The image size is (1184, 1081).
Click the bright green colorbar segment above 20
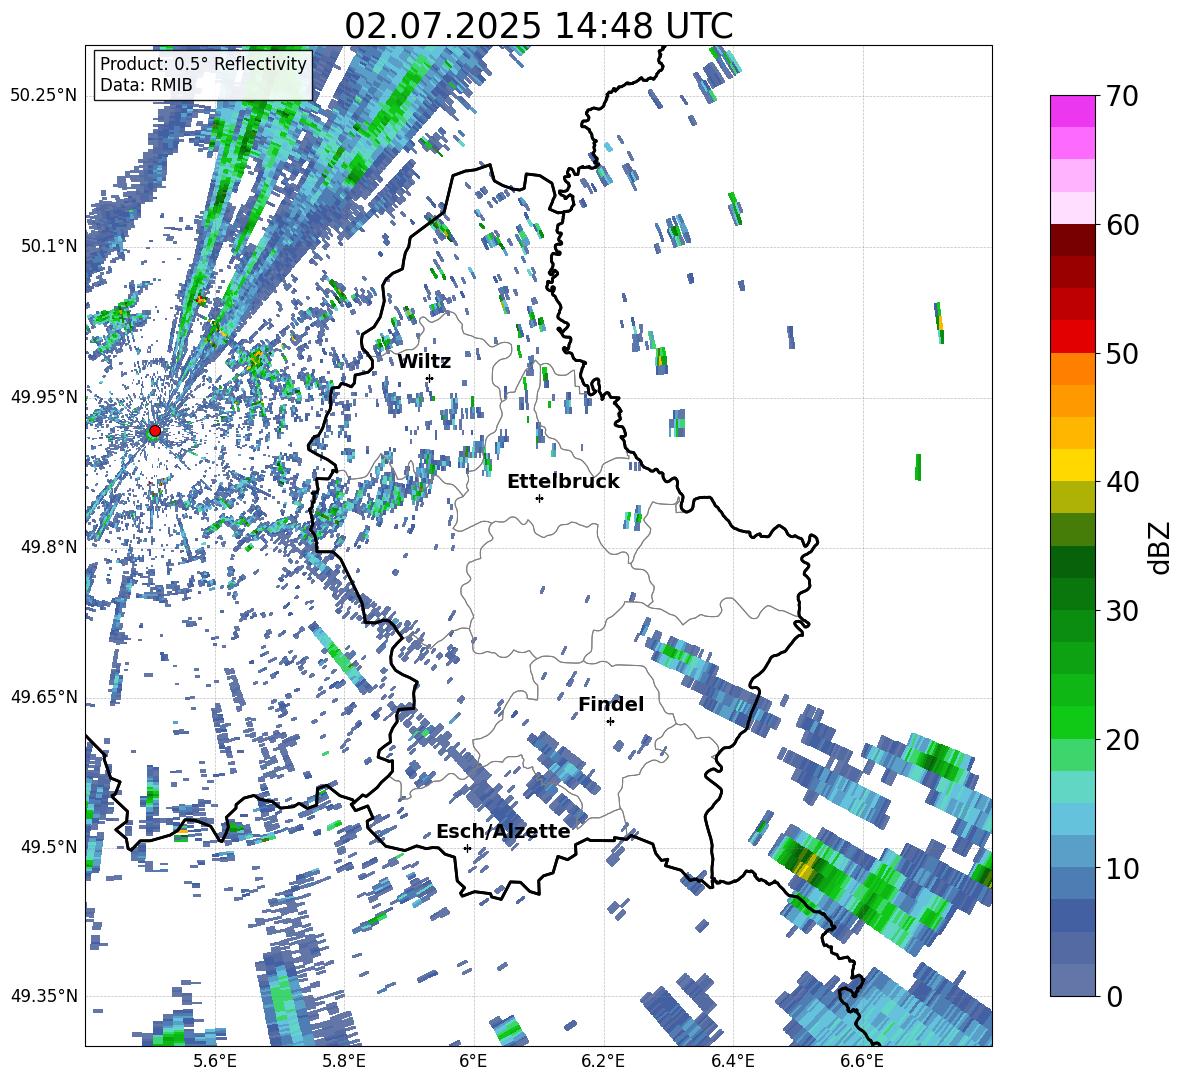point(1072,722)
